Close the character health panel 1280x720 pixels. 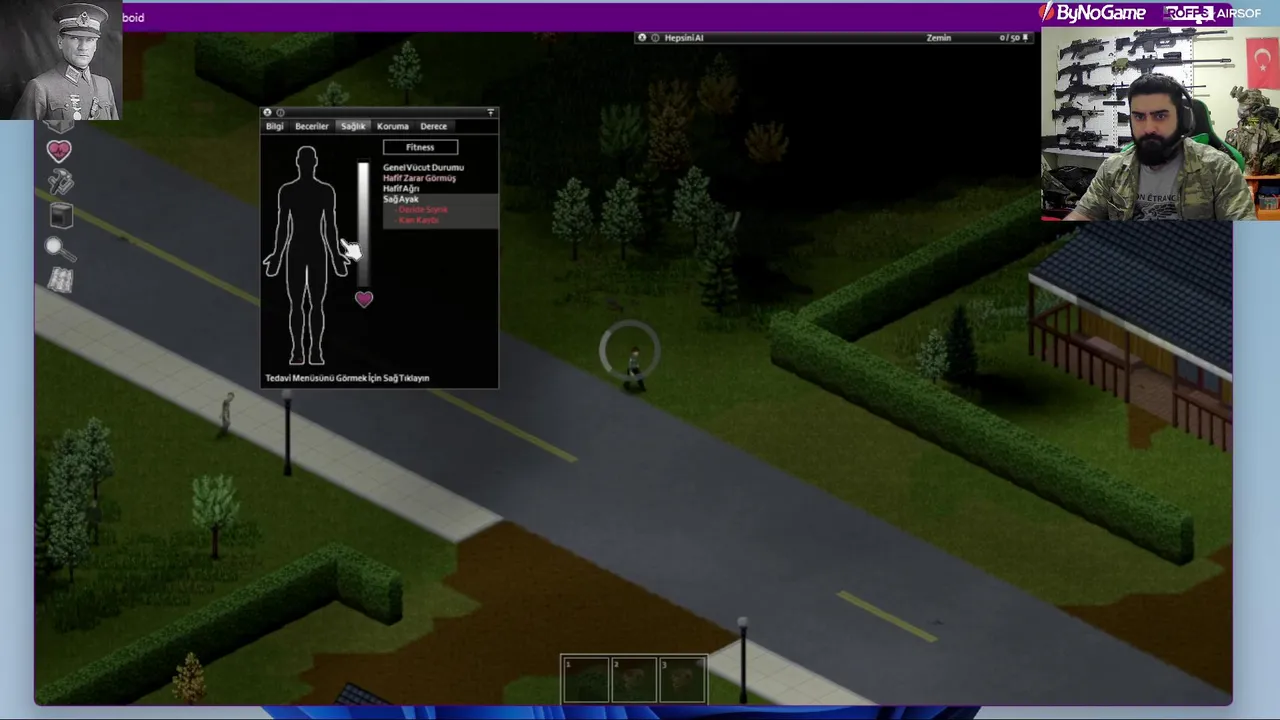[x=267, y=113]
